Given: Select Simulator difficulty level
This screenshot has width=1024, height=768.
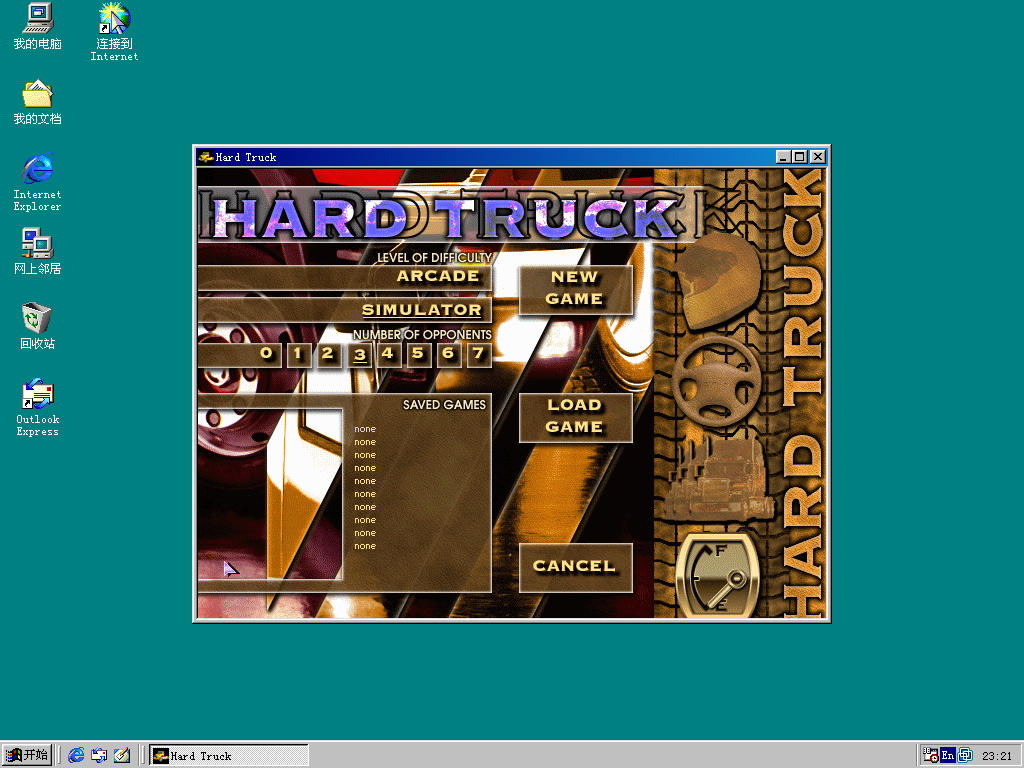Looking at the screenshot, I should pyautogui.click(x=345, y=310).
